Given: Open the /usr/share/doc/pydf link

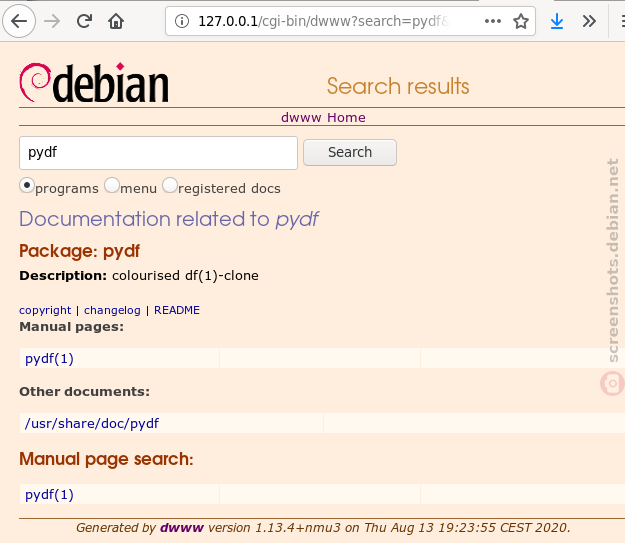Looking at the screenshot, I should [92, 423].
